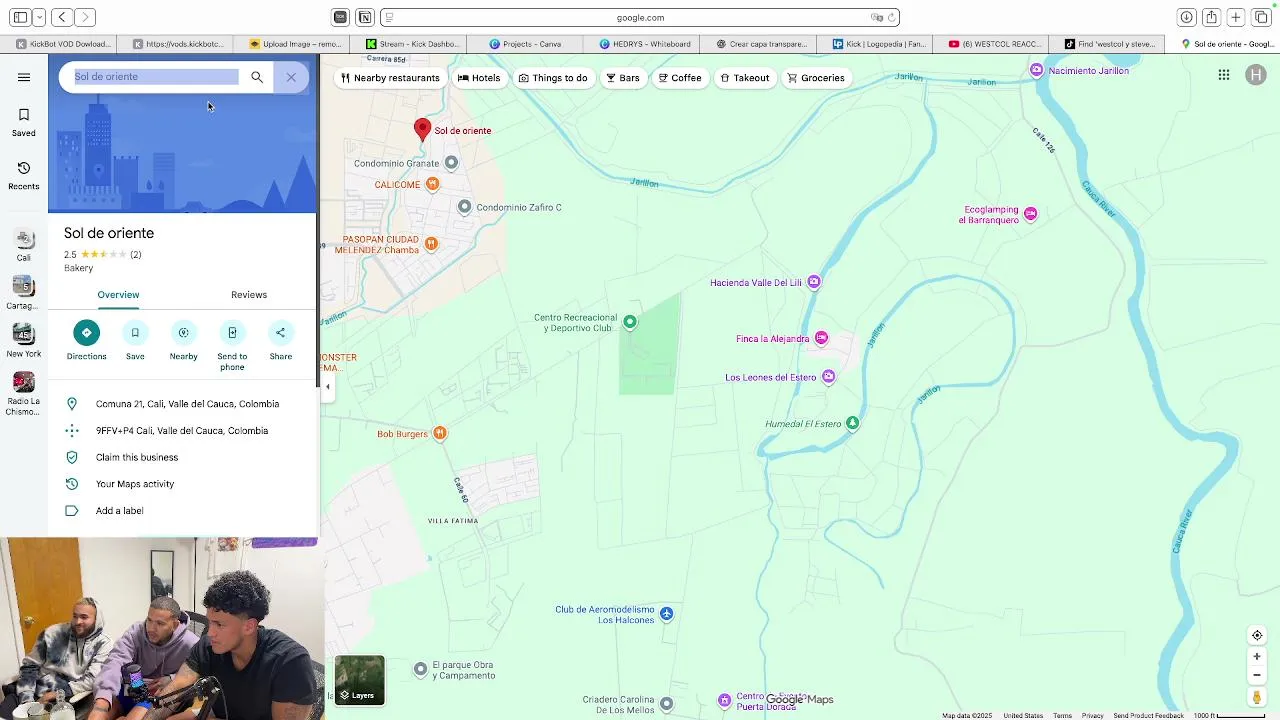Select Bob Burgers restaurant marker
The width and height of the screenshot is (1280, 720).
pyautogui.click(x=440, y=433)
